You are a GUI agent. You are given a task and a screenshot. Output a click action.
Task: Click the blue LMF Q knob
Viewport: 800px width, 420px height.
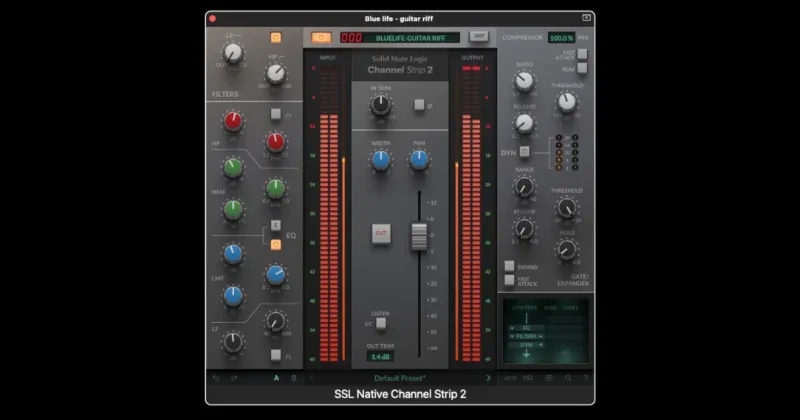233,295
